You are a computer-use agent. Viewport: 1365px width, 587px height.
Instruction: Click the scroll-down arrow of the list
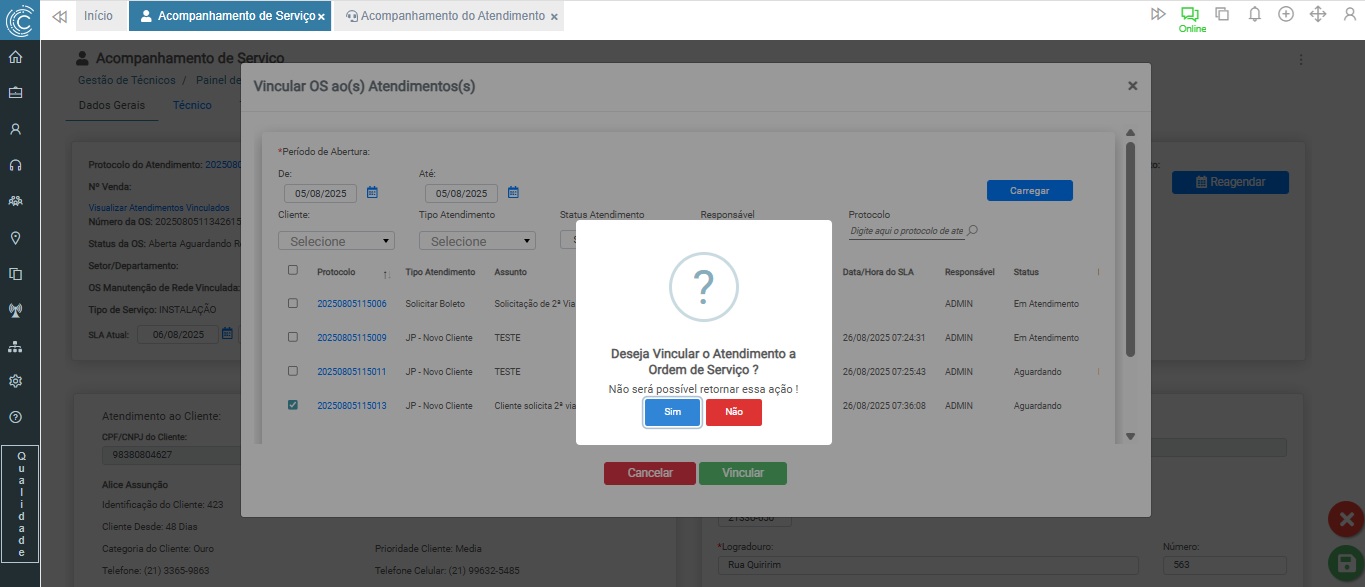point(1130,436)
